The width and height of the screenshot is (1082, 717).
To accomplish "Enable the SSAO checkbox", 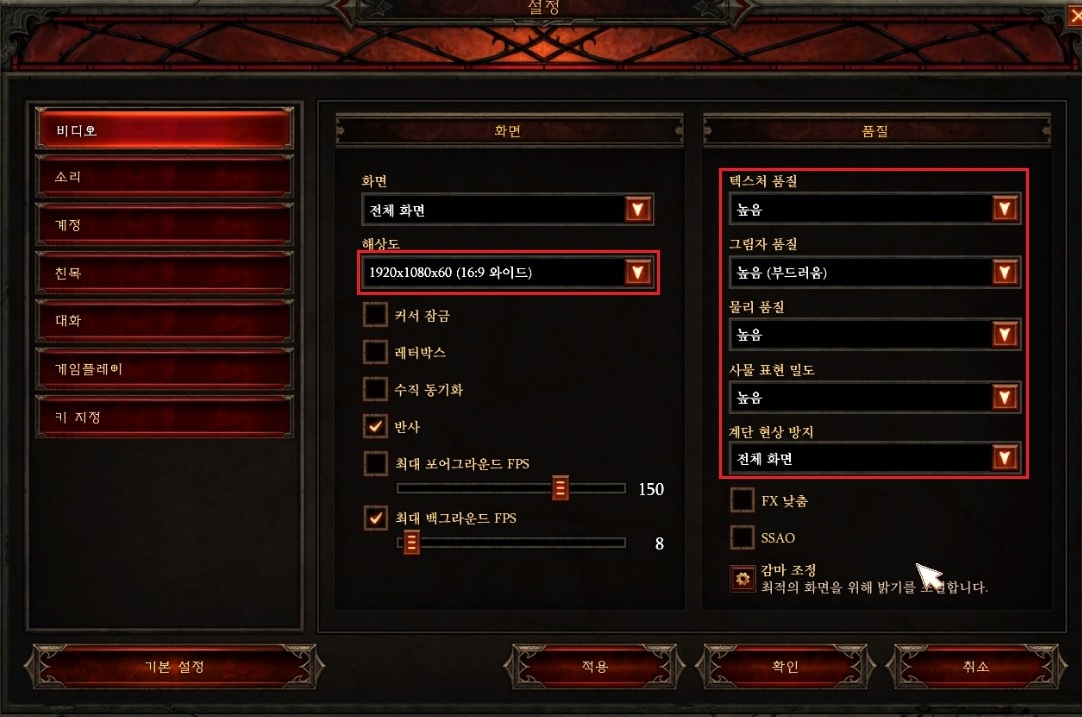I will (x=742, y=538).
